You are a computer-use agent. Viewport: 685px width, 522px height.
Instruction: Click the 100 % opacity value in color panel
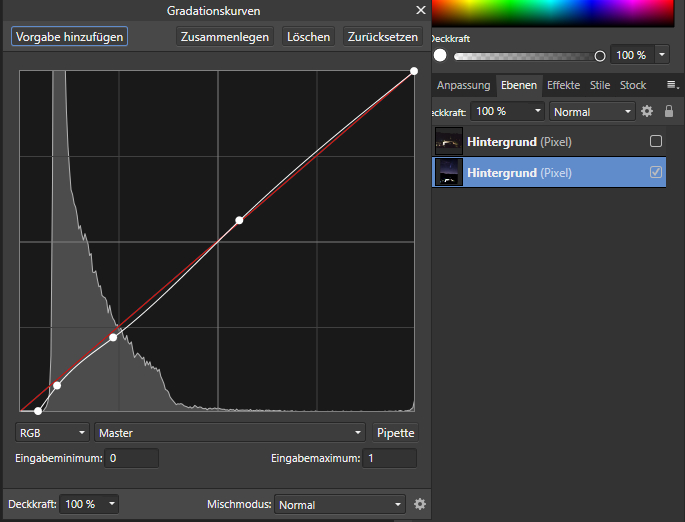(631, 55)
